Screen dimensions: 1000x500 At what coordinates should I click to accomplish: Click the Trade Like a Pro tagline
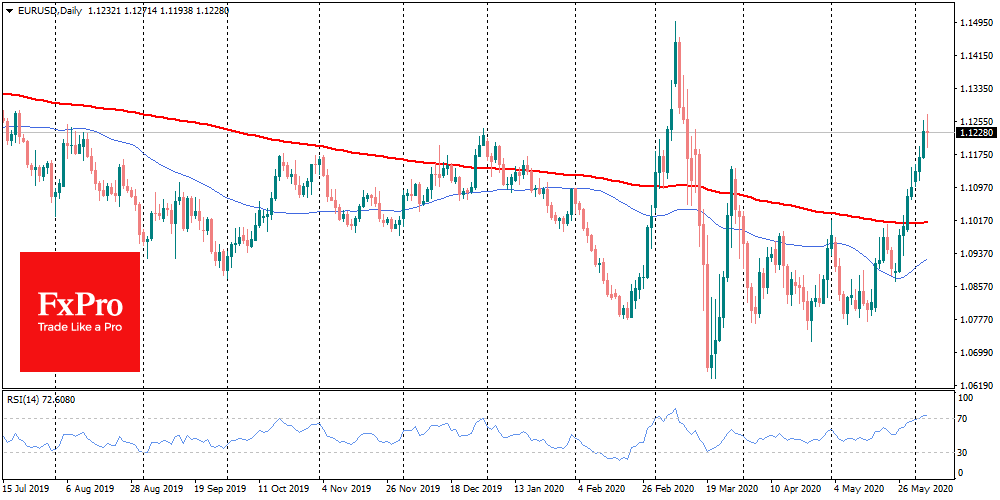tap(80, 327)
